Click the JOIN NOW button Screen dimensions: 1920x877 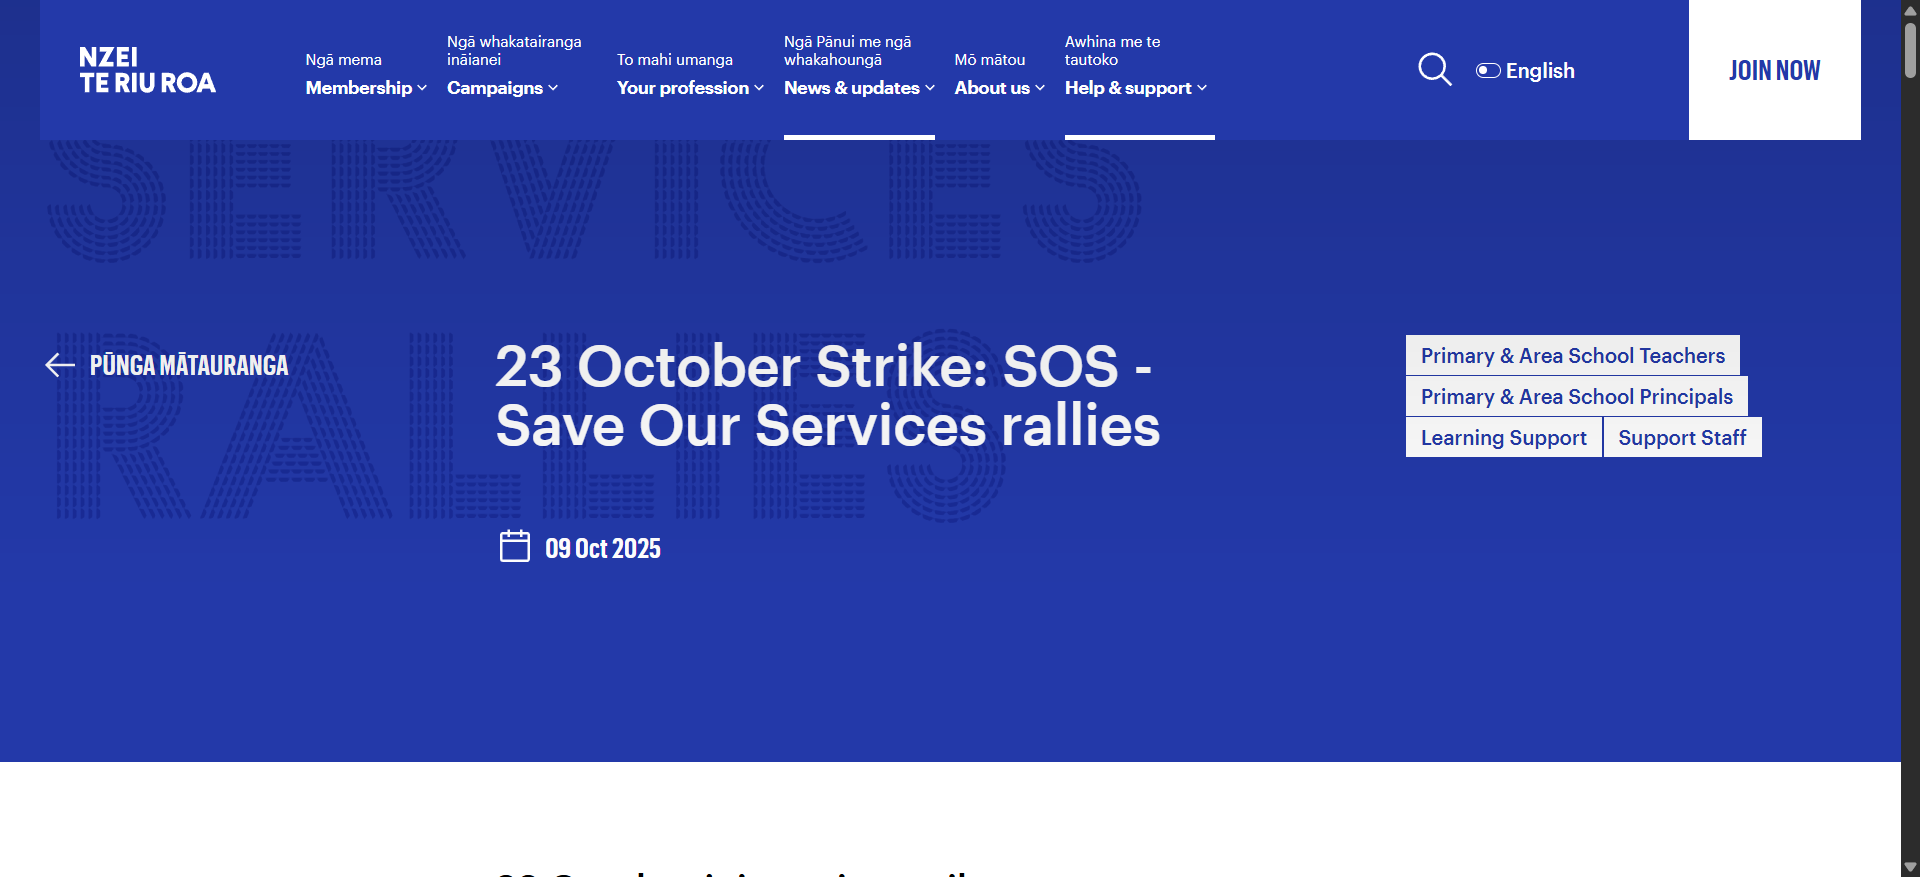point(1774,70)
